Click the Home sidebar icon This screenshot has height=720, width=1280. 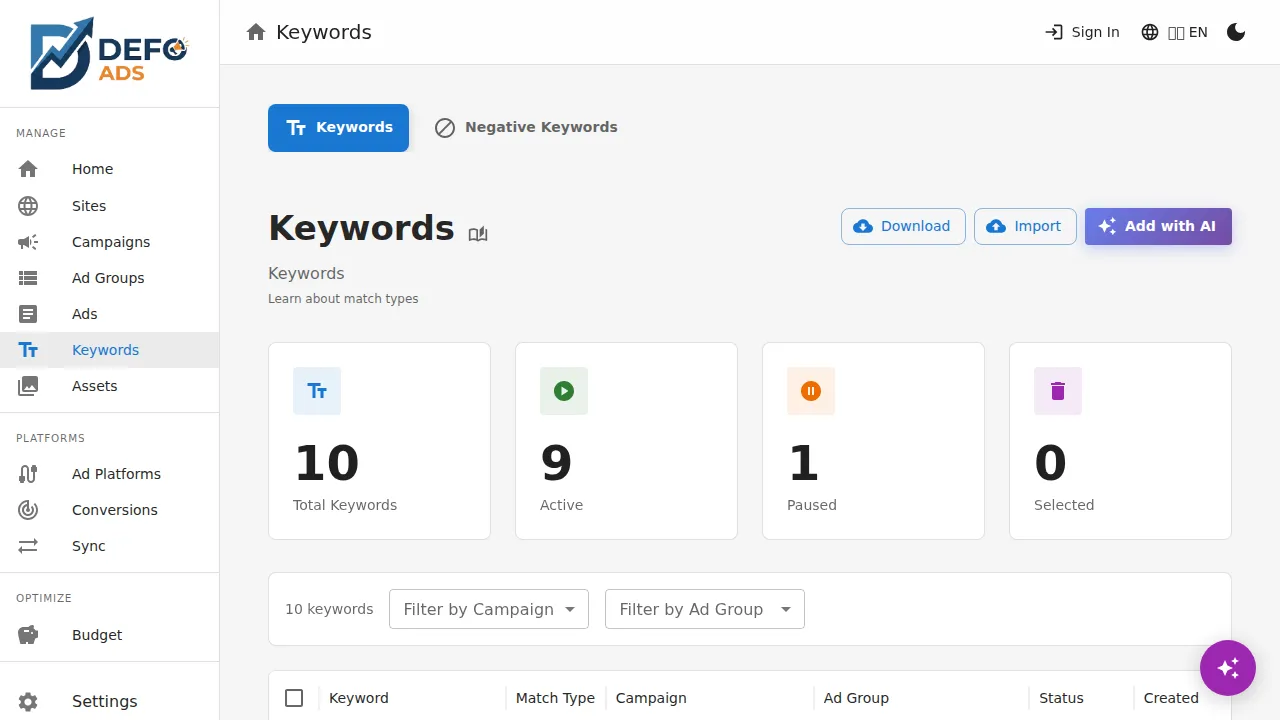click(x=28, y=169)
